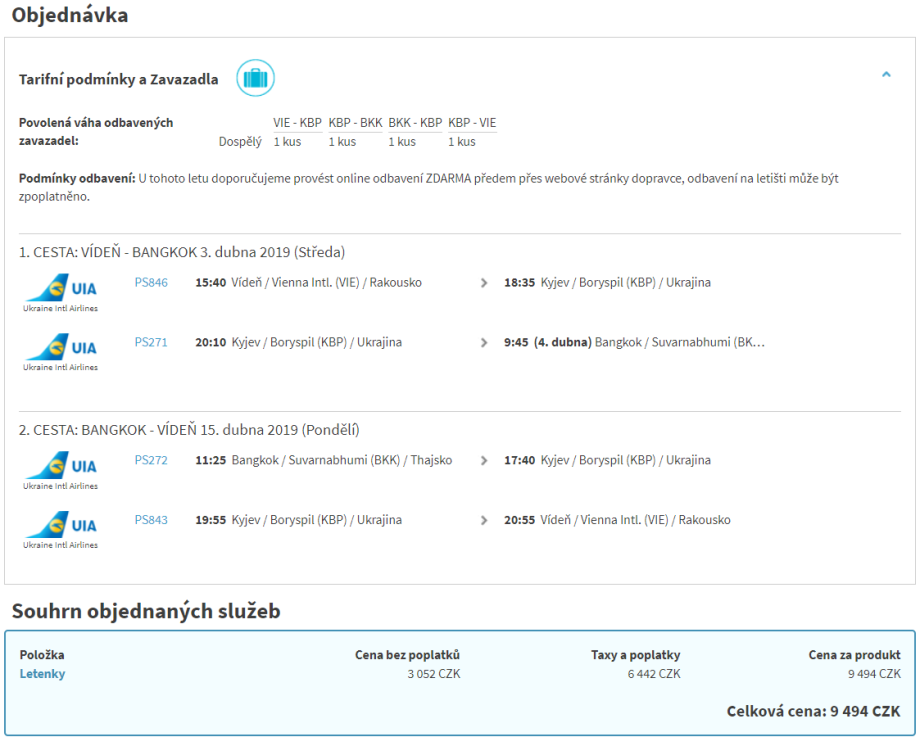Open flight number PS843 details
This screenshot has width=920, height=746.
tap(151, 521)
